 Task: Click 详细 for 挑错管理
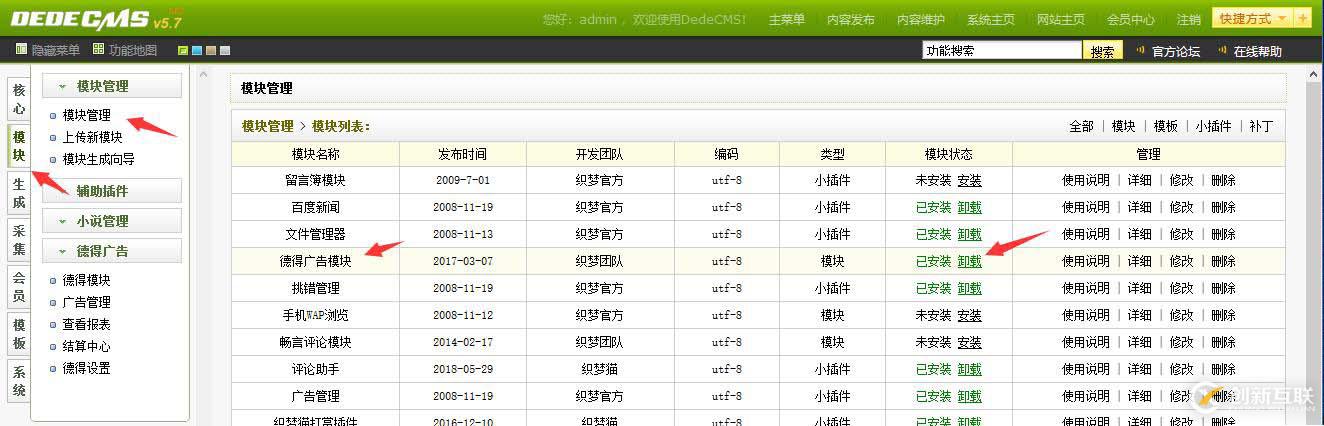pos(1140,289)
